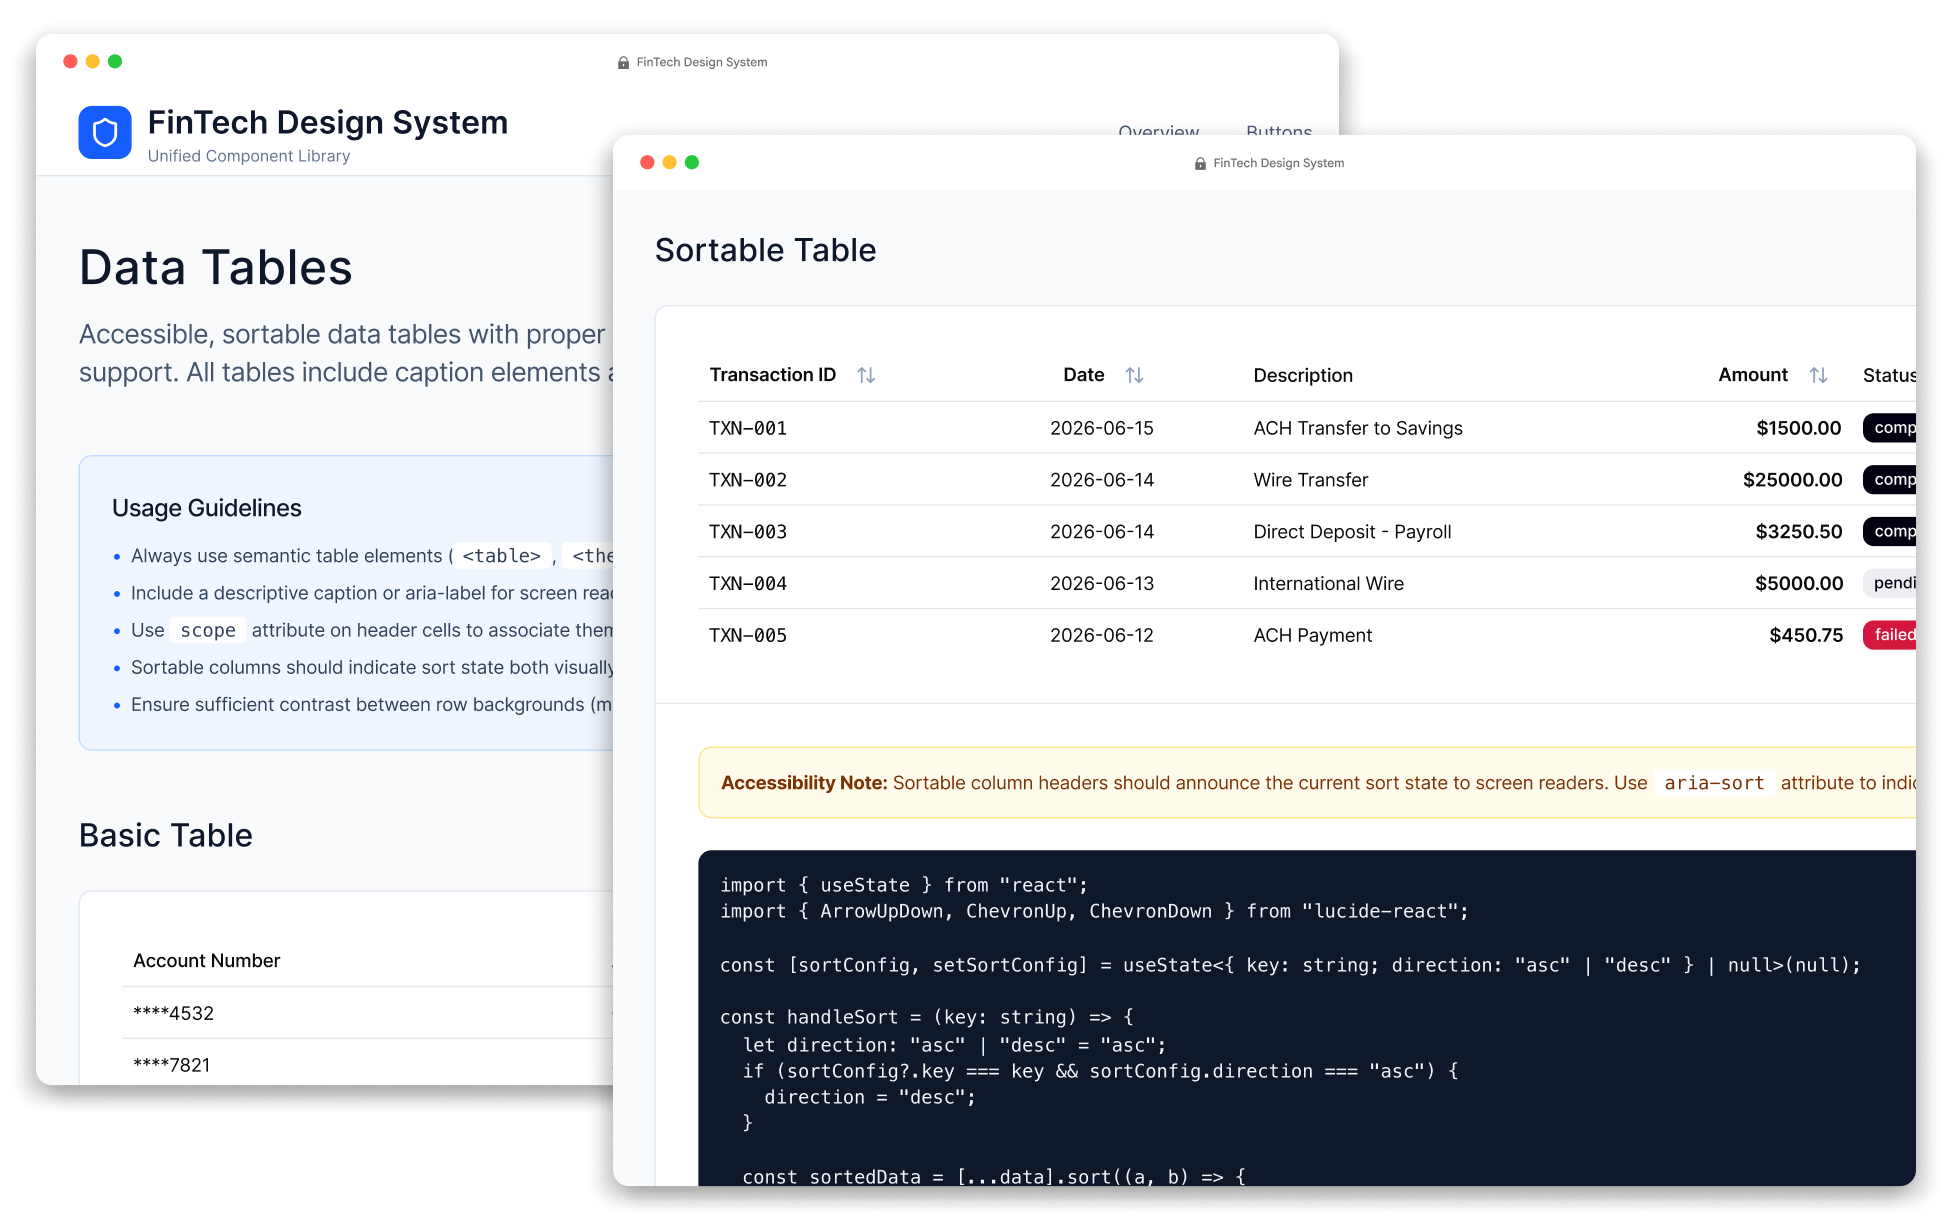
Task: Select the TXN-005 cell
Action: [x=748, y=636]
